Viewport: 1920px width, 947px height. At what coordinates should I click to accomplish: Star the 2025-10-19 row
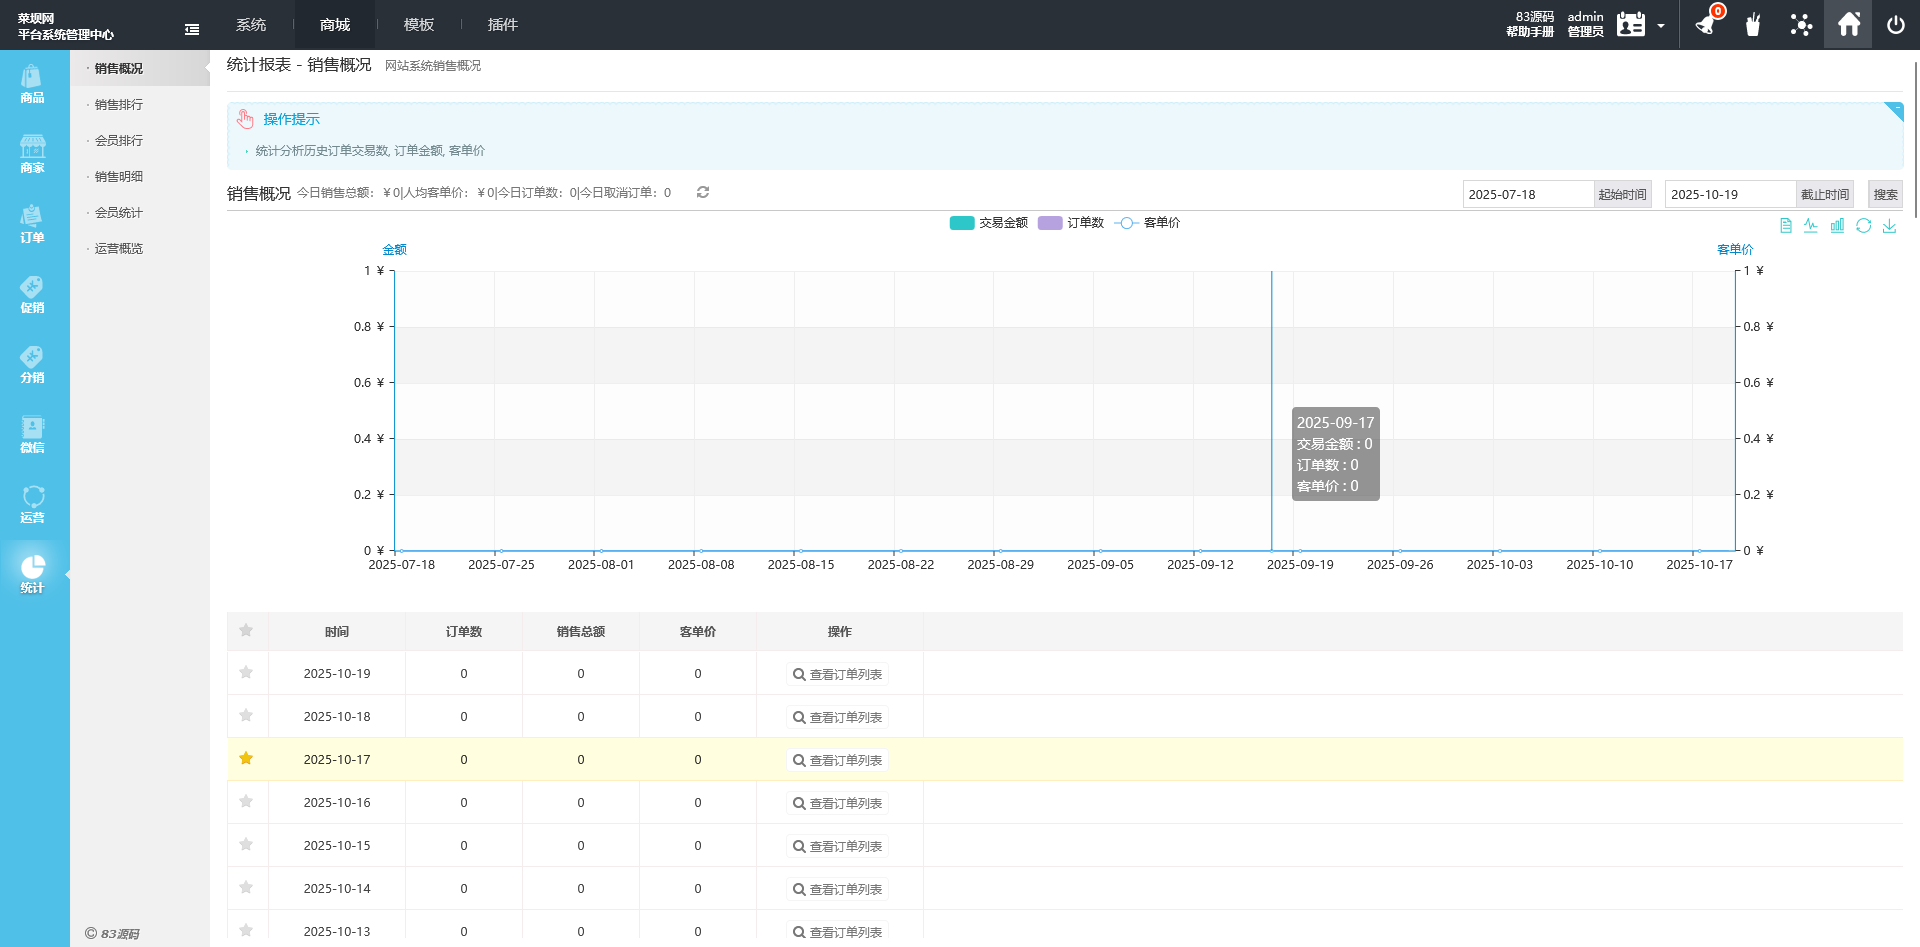tap(246, 672)
